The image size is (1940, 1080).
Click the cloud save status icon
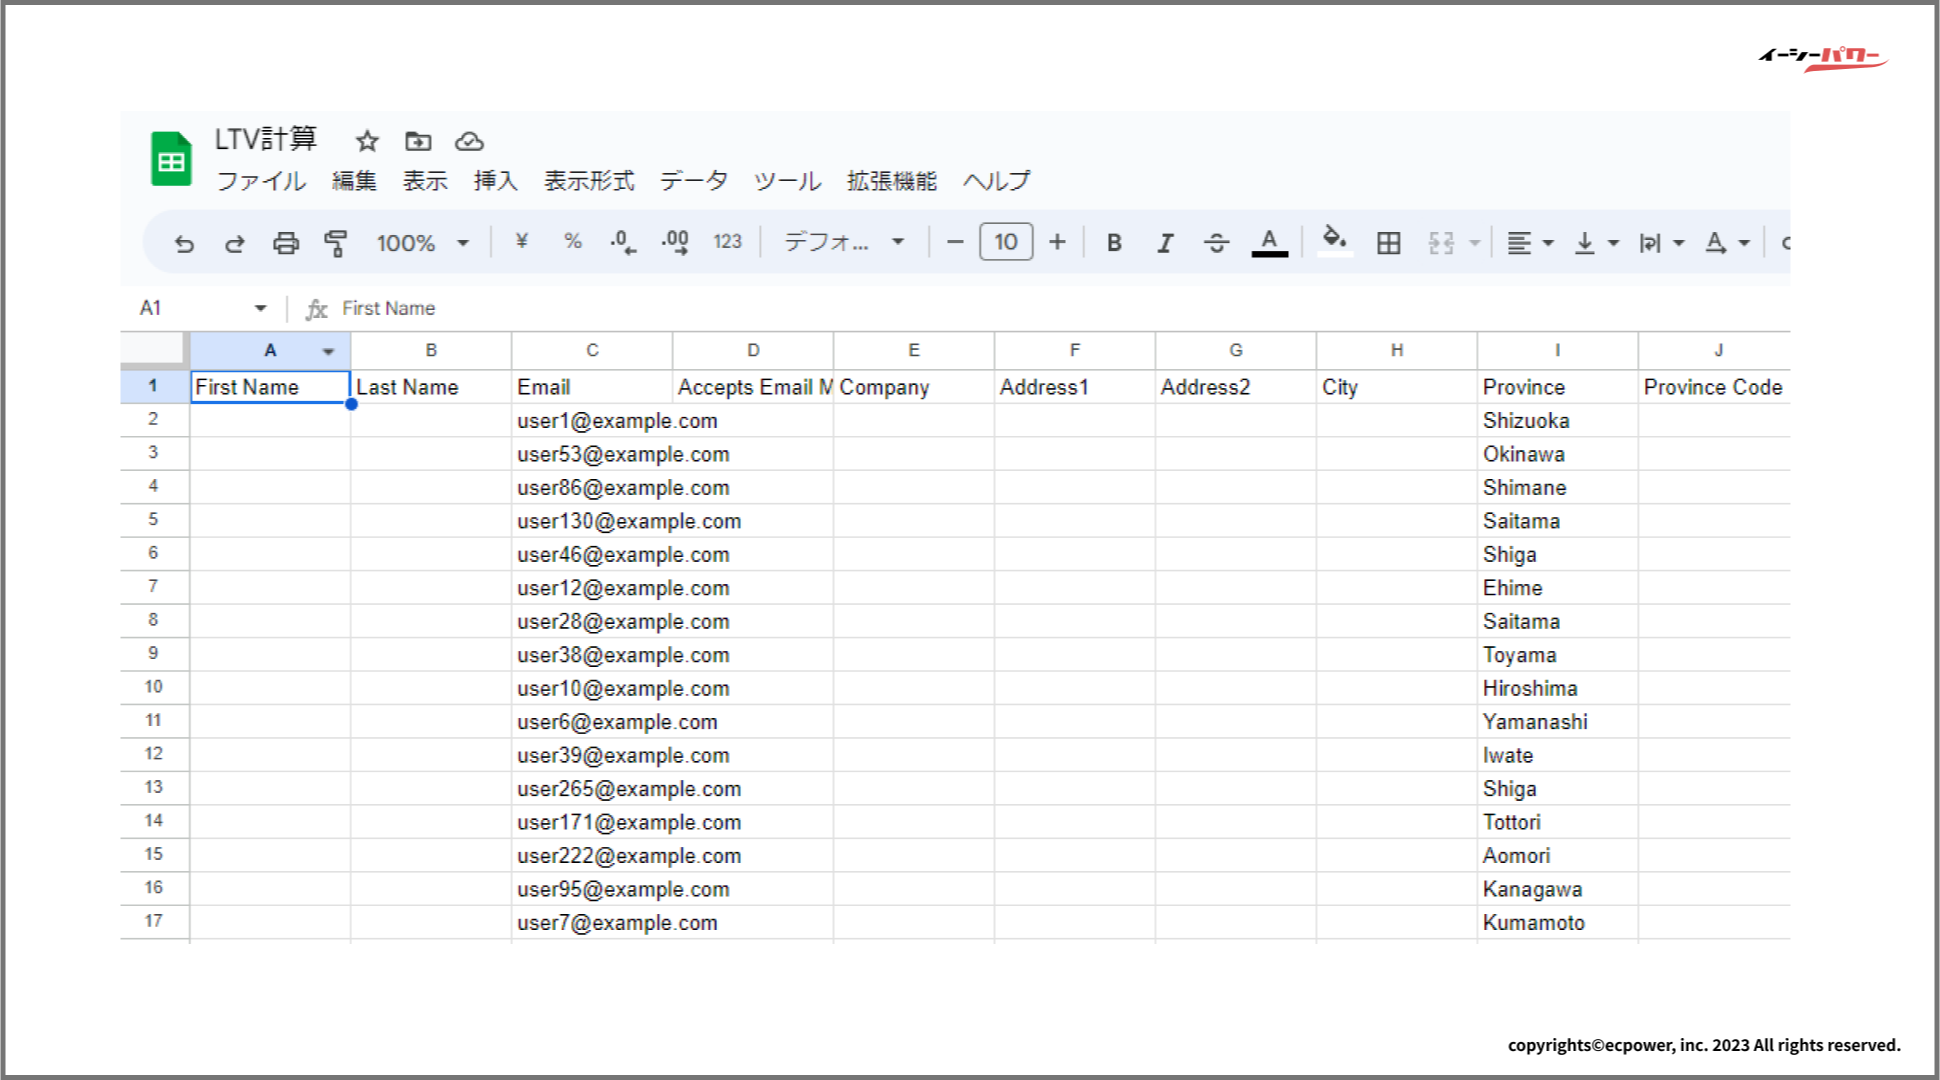(x=469, y=141)
